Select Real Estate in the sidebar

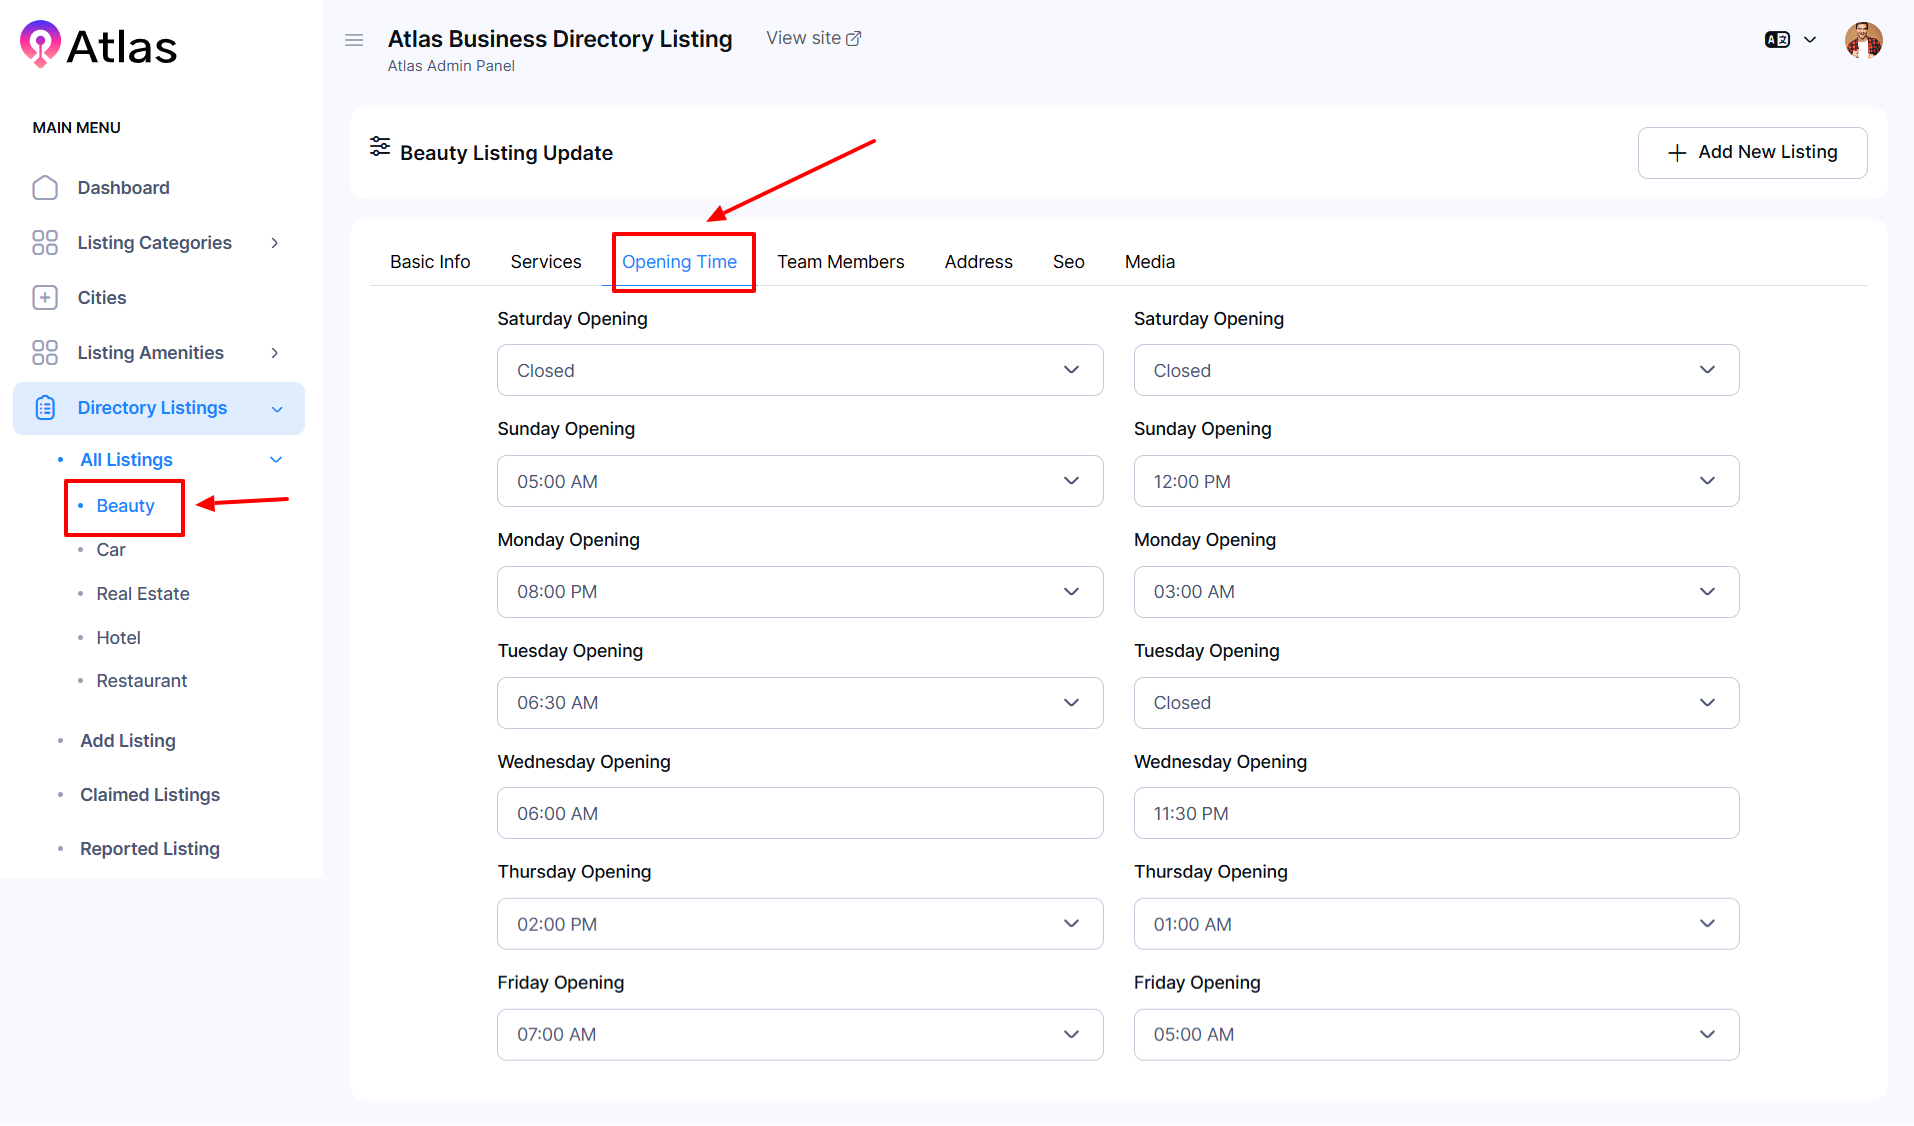click(x=143, y=594)
